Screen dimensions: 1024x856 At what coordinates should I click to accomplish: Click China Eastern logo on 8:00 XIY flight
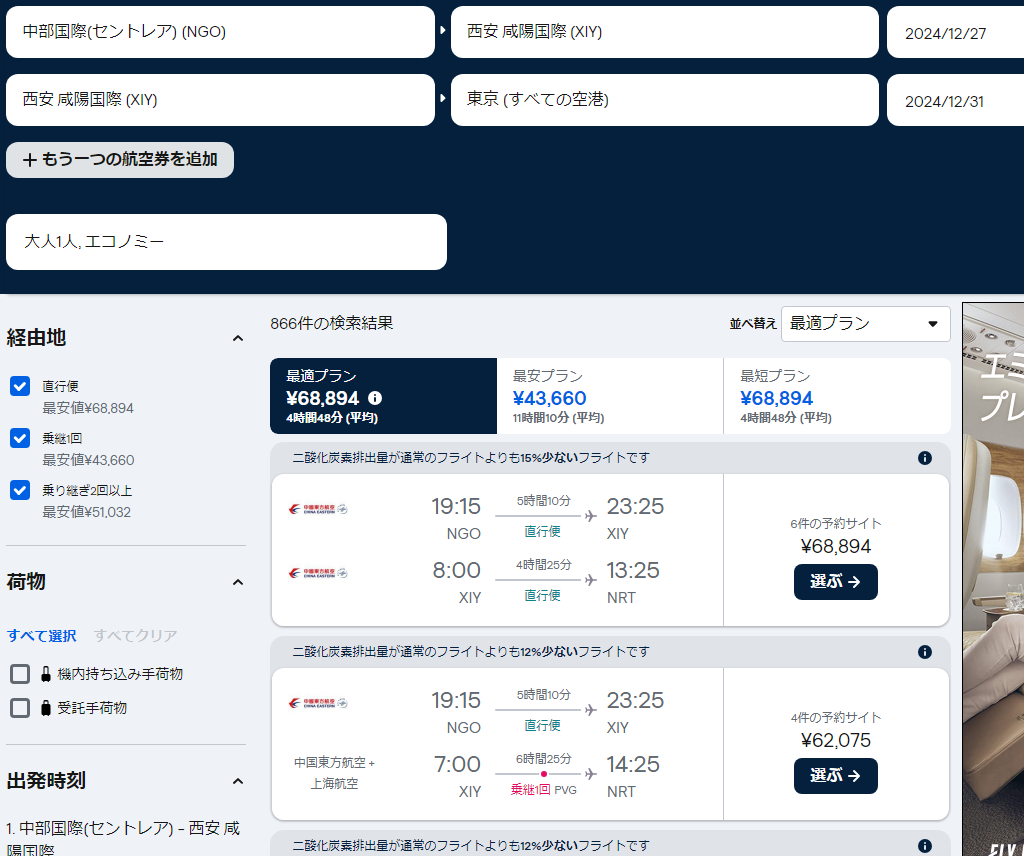point(318,573)
